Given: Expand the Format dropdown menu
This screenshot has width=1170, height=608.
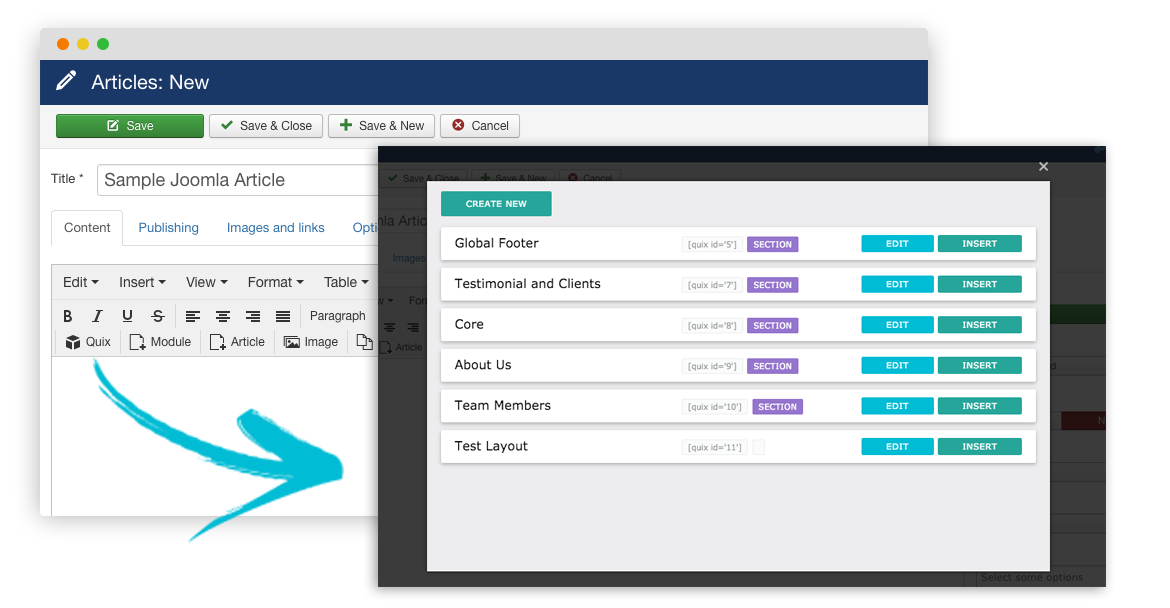Looking at the screenshot, I should [x=275, y=282].
